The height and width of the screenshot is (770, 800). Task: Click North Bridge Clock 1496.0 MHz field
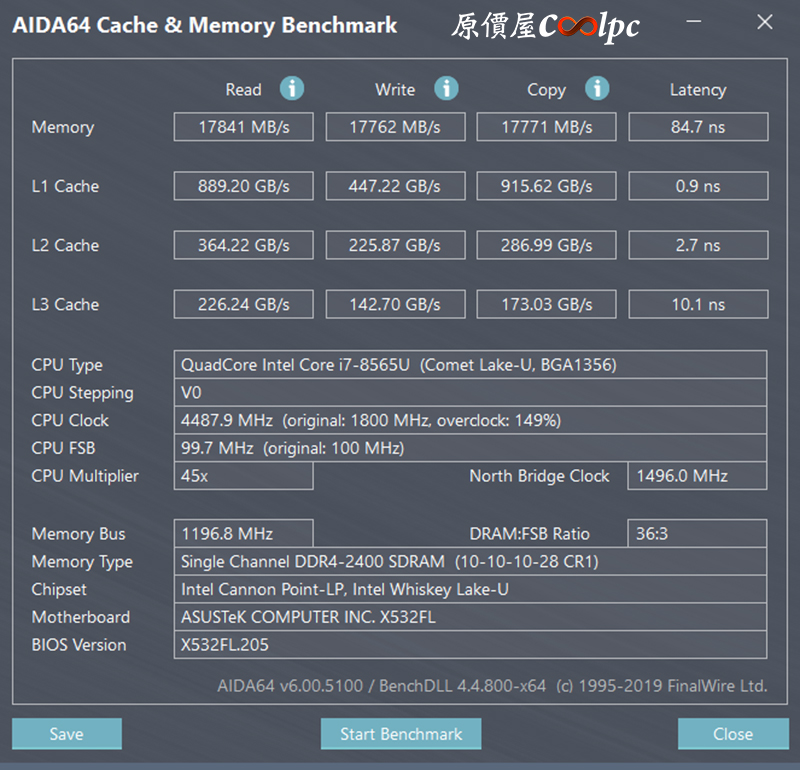click(697, 476)
